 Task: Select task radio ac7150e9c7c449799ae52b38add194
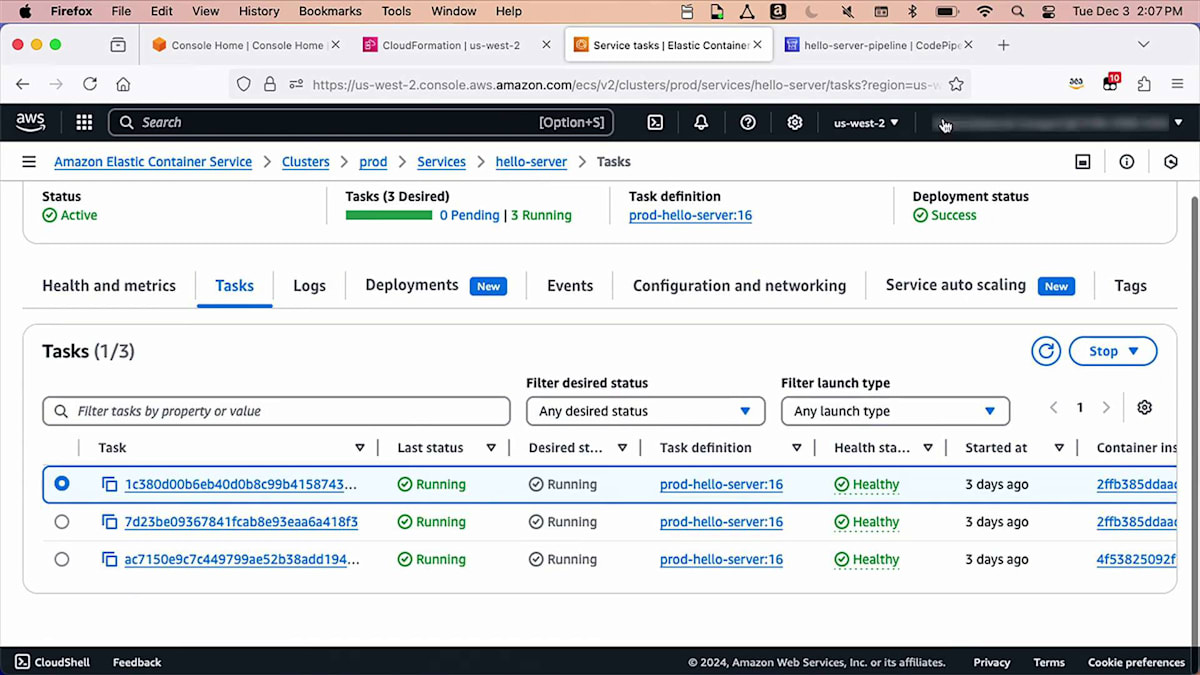(x=62, y=559)
